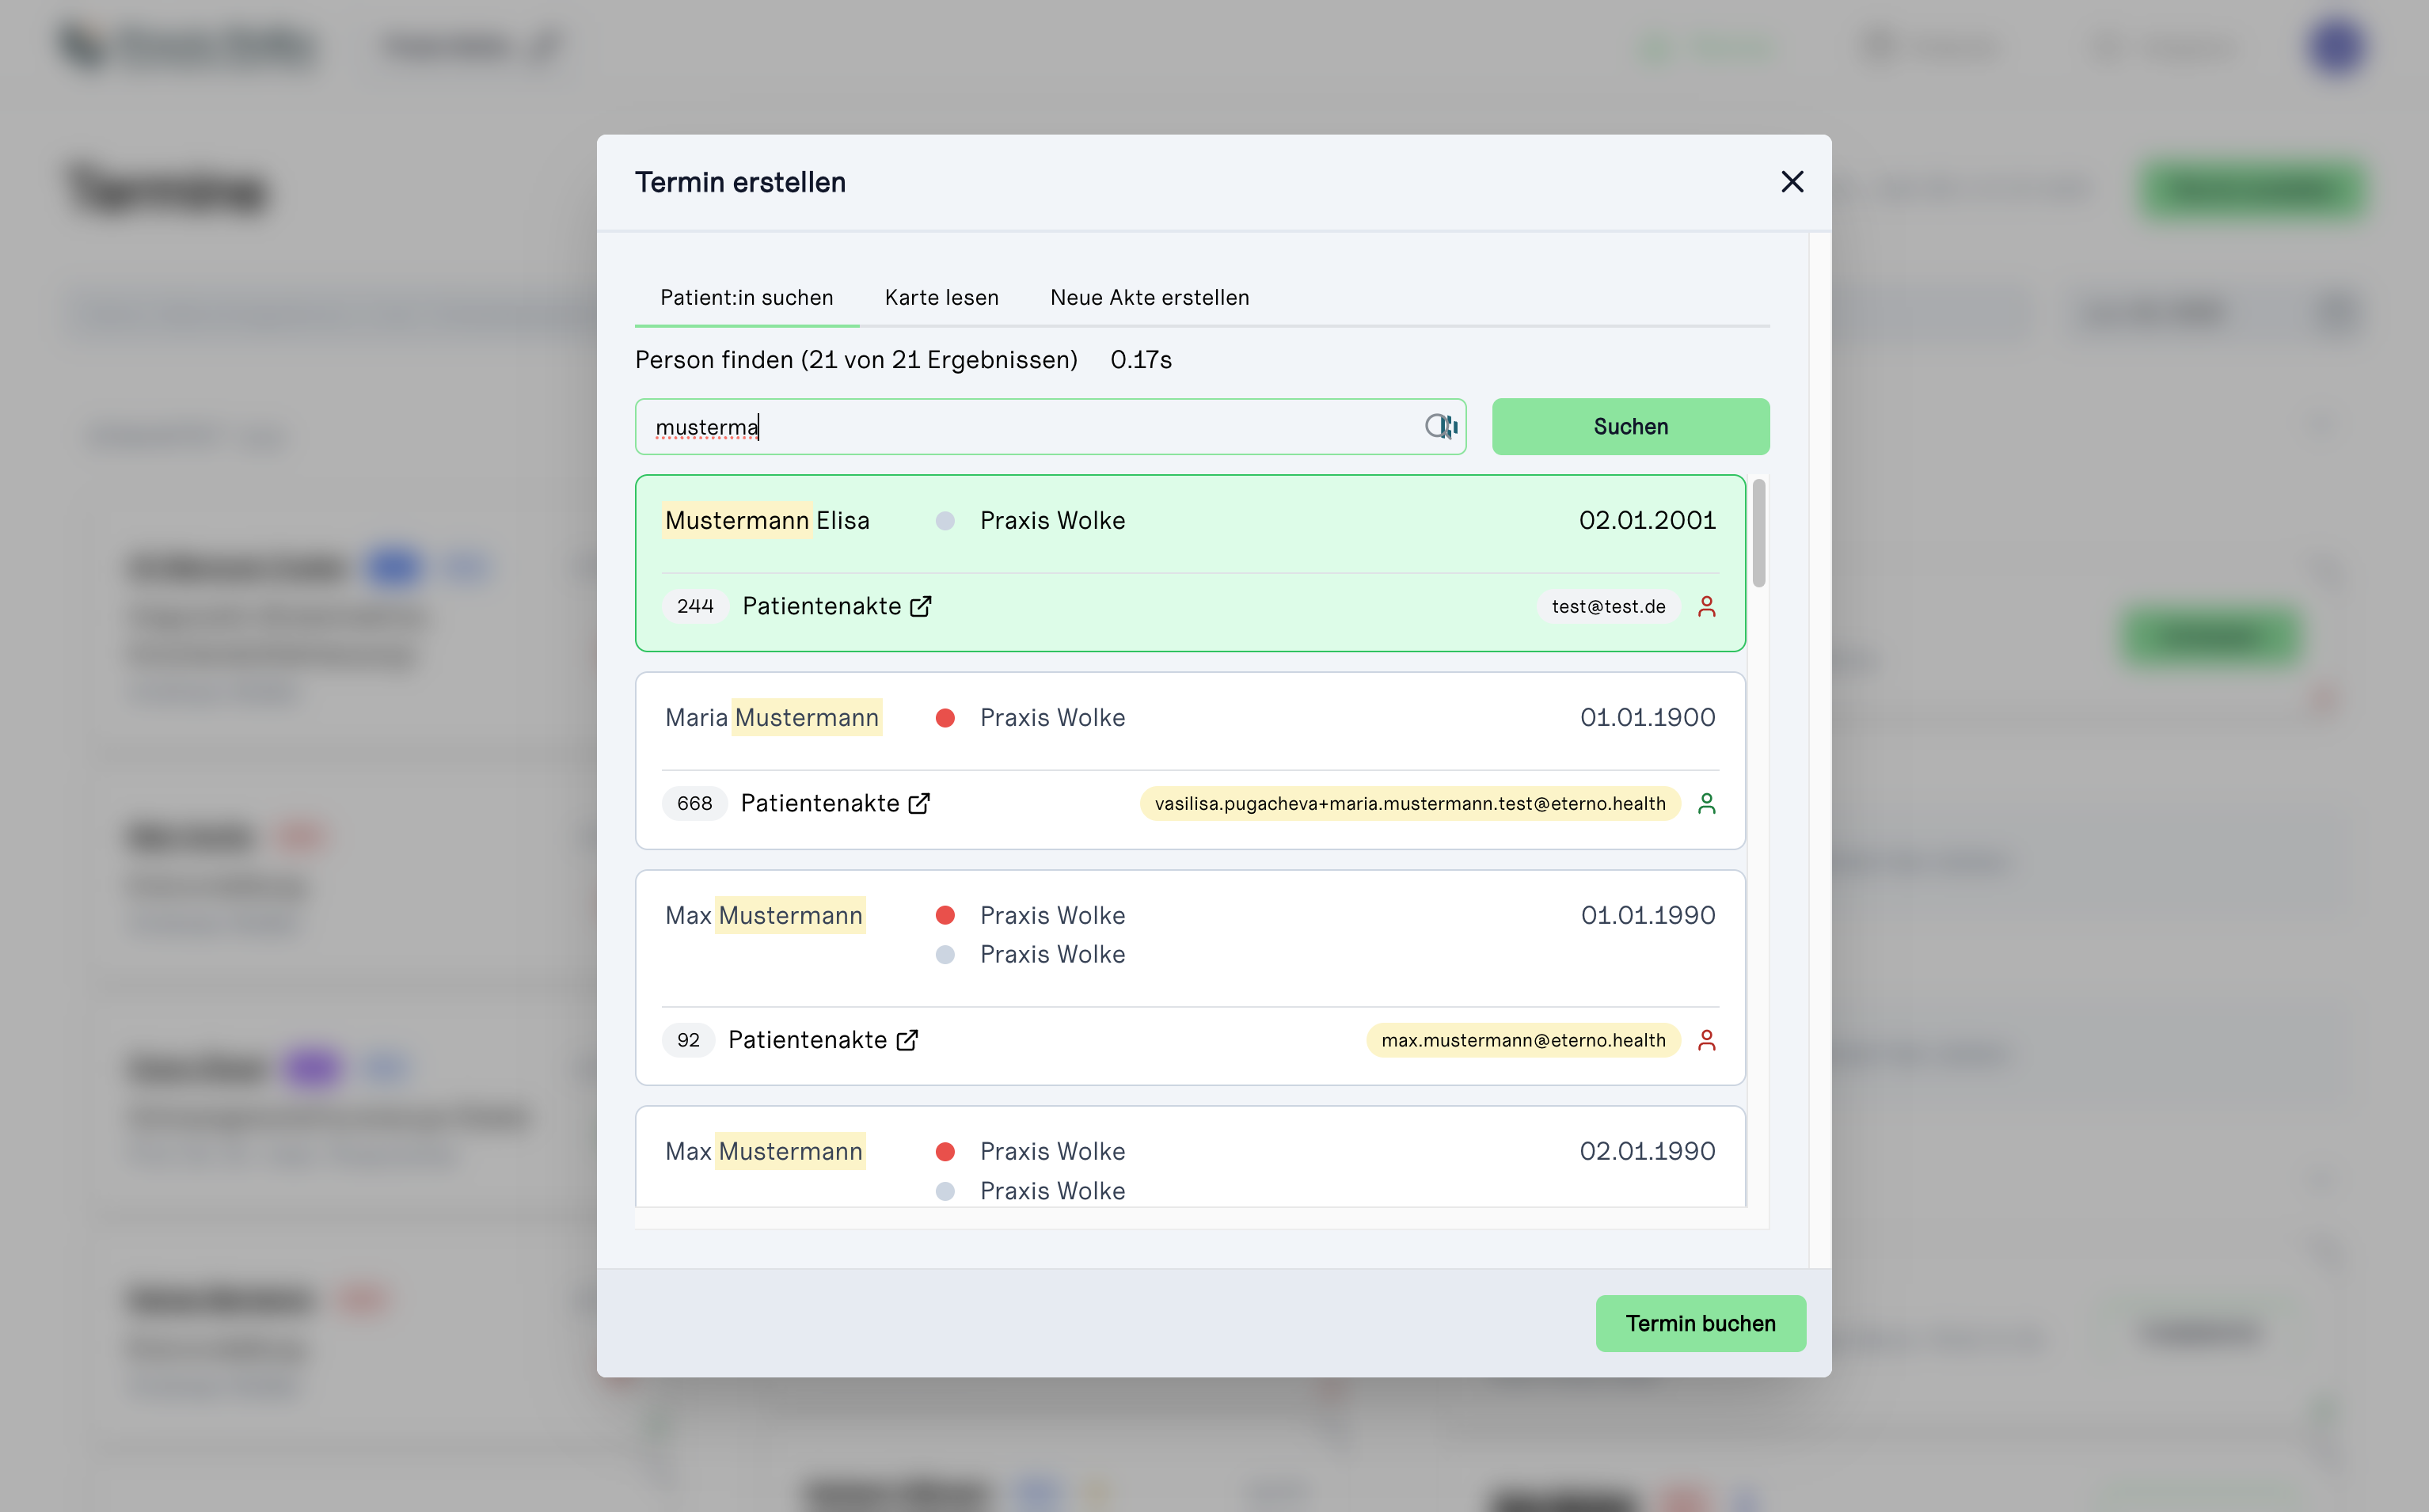
Task: Select the Mustermann Elisa patient name
Action: [x=767, y=520]
